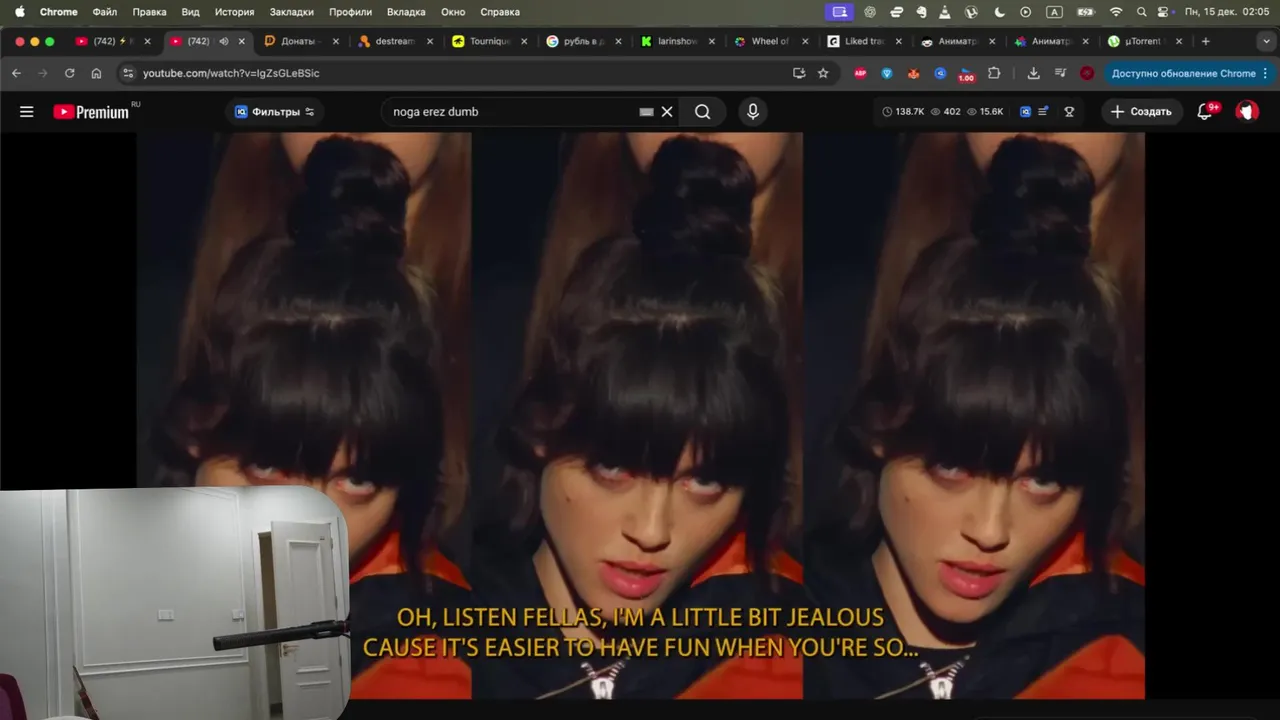
Task: Close the destream tab
Action: (x=430, y=41)
